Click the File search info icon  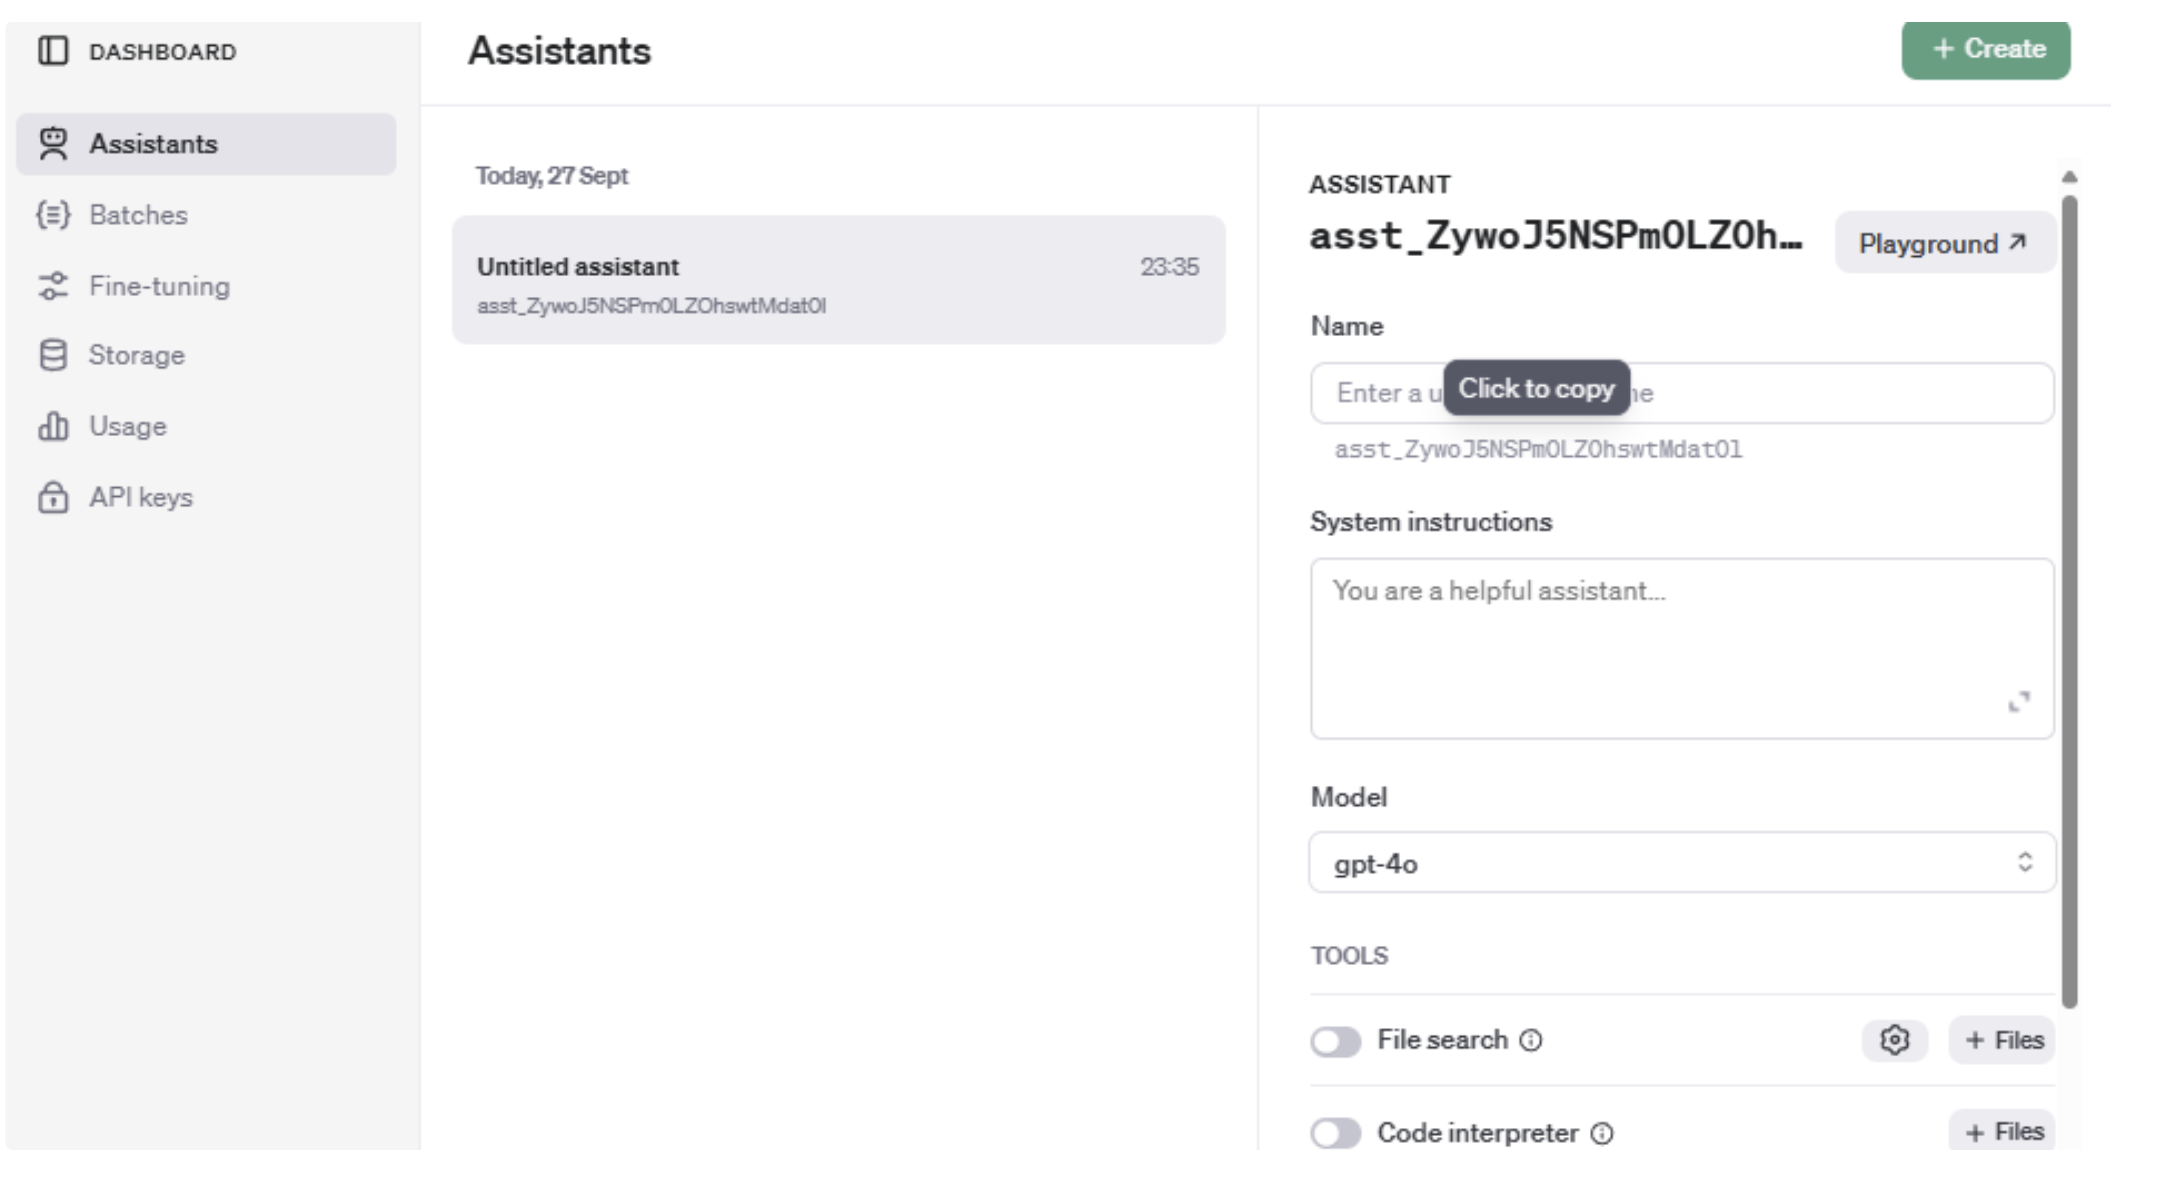1531,1040
